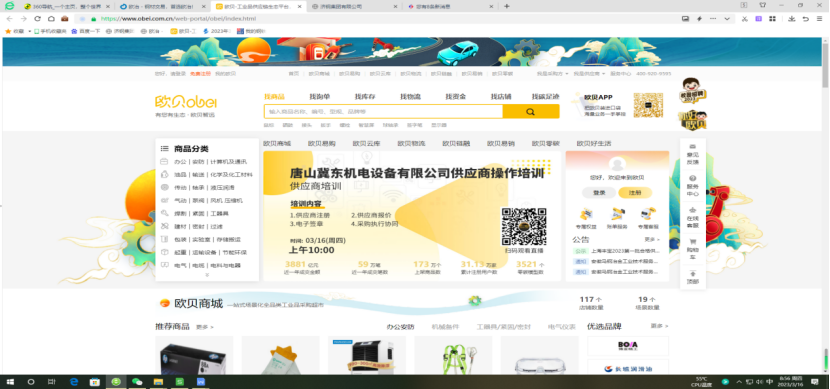Screen dimensions: 830x389
Task: Select the 找询单 search tab
Action: (x=320, y=97)
